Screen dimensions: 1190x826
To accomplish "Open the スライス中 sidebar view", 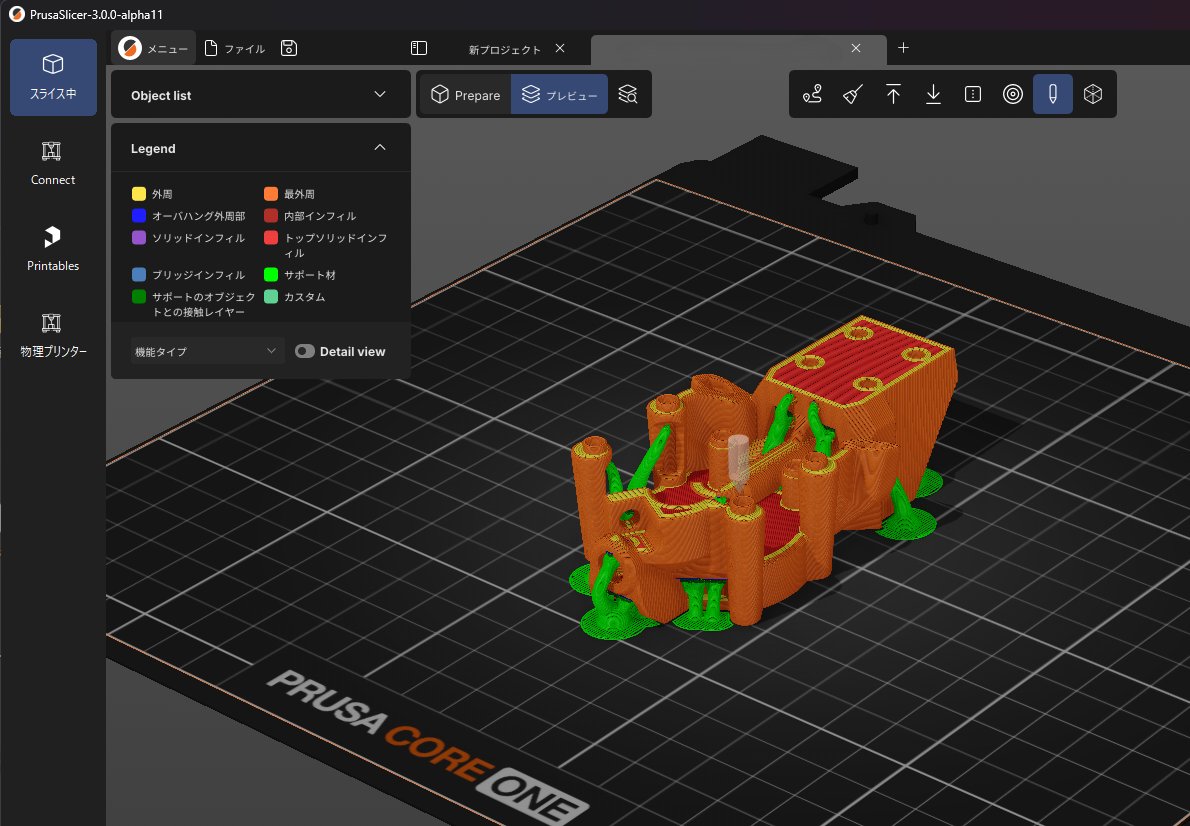I will (x=53, y=77).
